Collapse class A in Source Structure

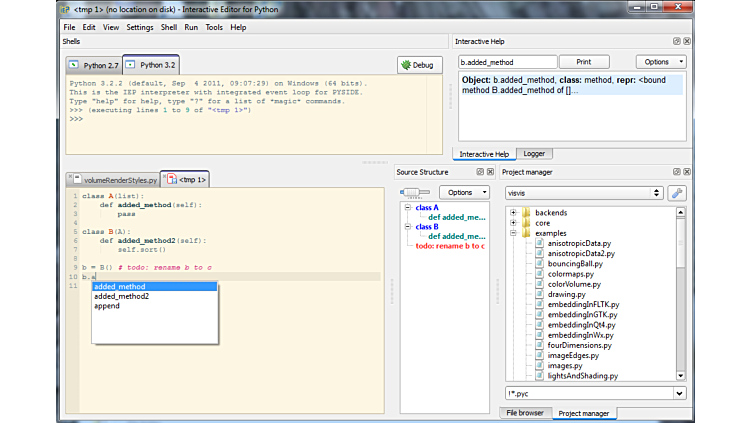click(x=408, y=207)
